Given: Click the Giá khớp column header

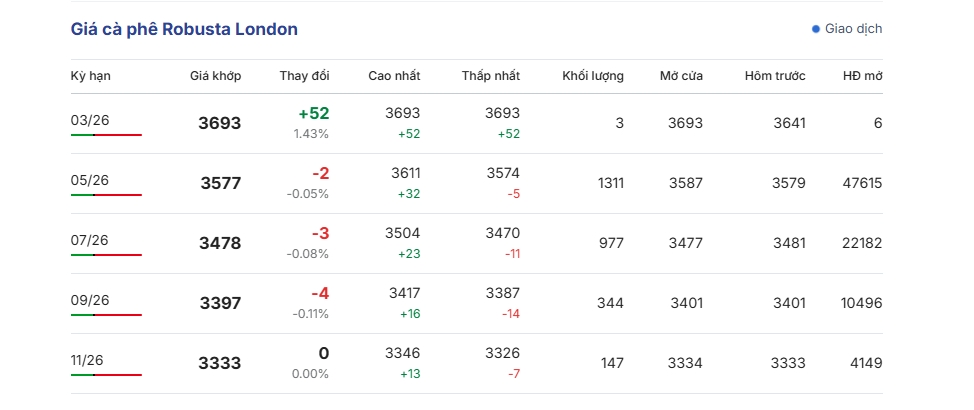Looking at the screenshot, I should click(215, 76).
